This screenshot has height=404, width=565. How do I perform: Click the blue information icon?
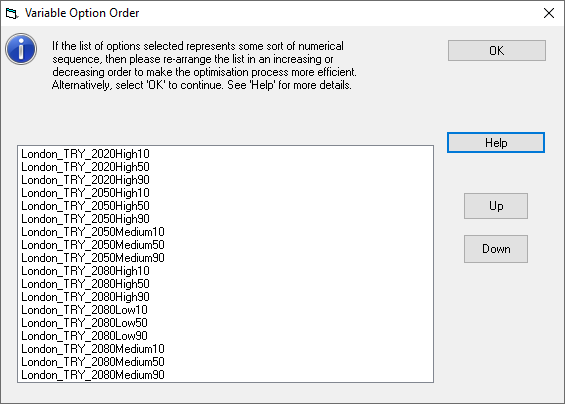coord(21,49)
